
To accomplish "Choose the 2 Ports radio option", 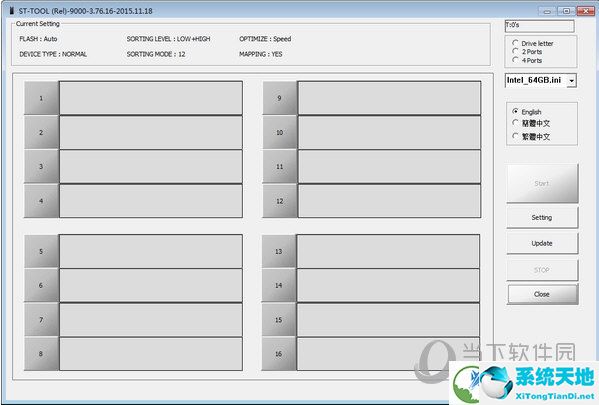I will click(527, 52).
